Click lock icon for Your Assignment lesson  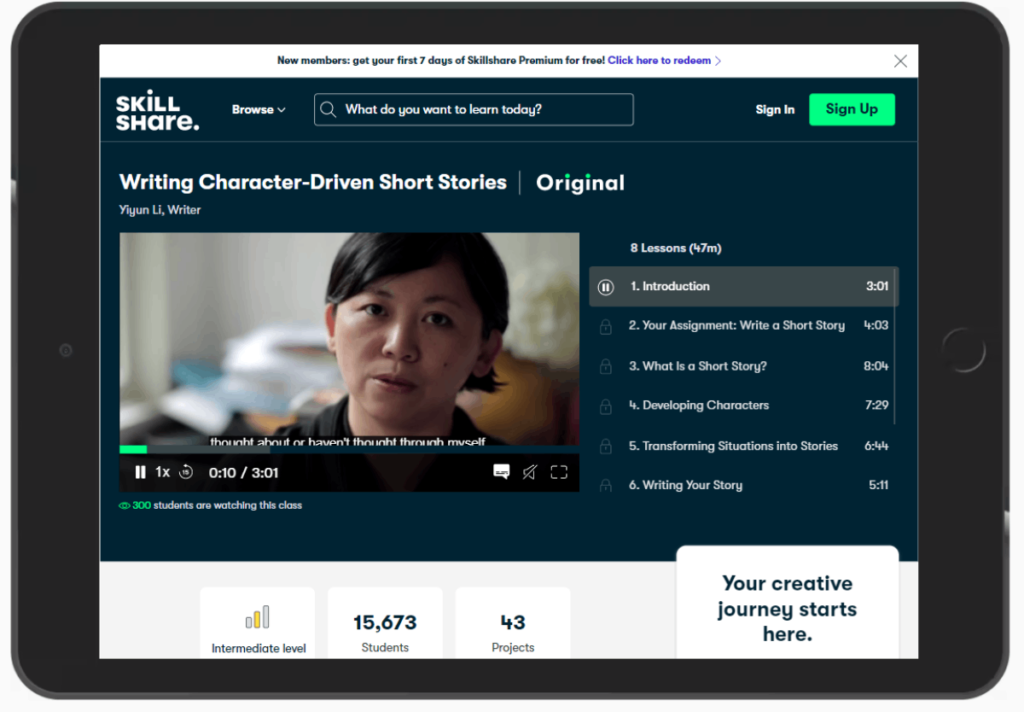605,327
